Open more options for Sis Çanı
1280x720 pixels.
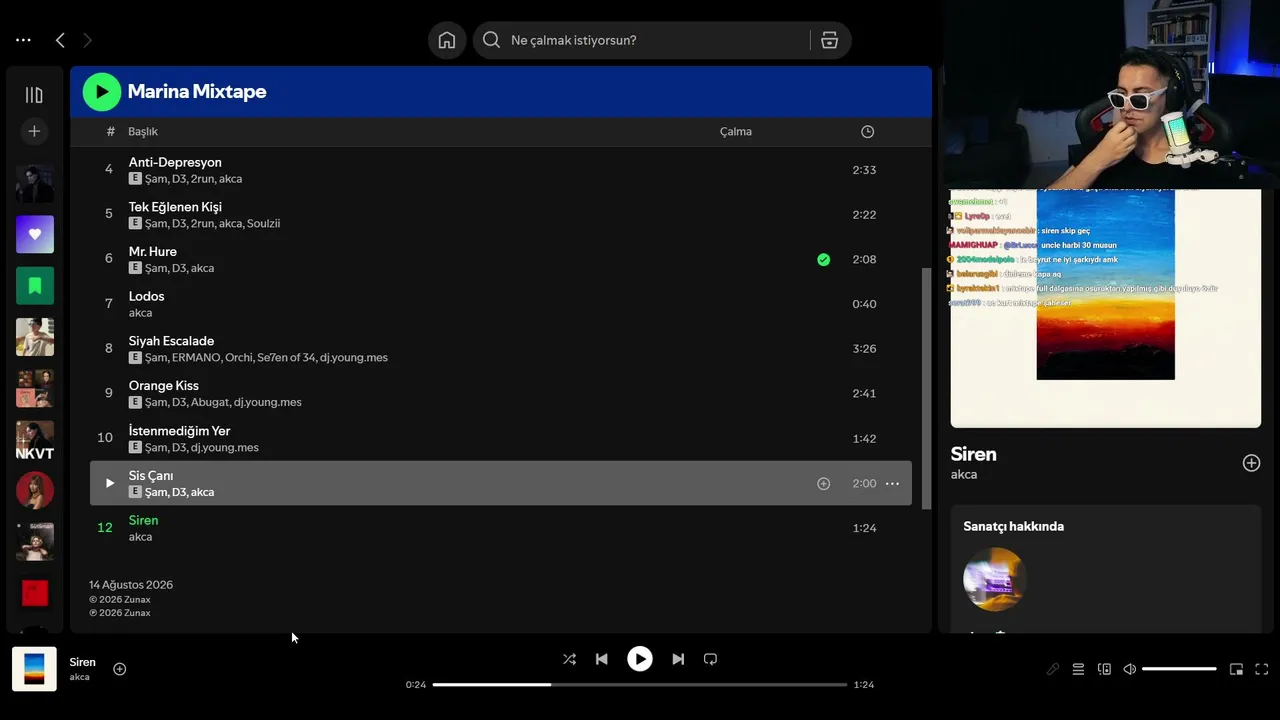coord(892,483)
